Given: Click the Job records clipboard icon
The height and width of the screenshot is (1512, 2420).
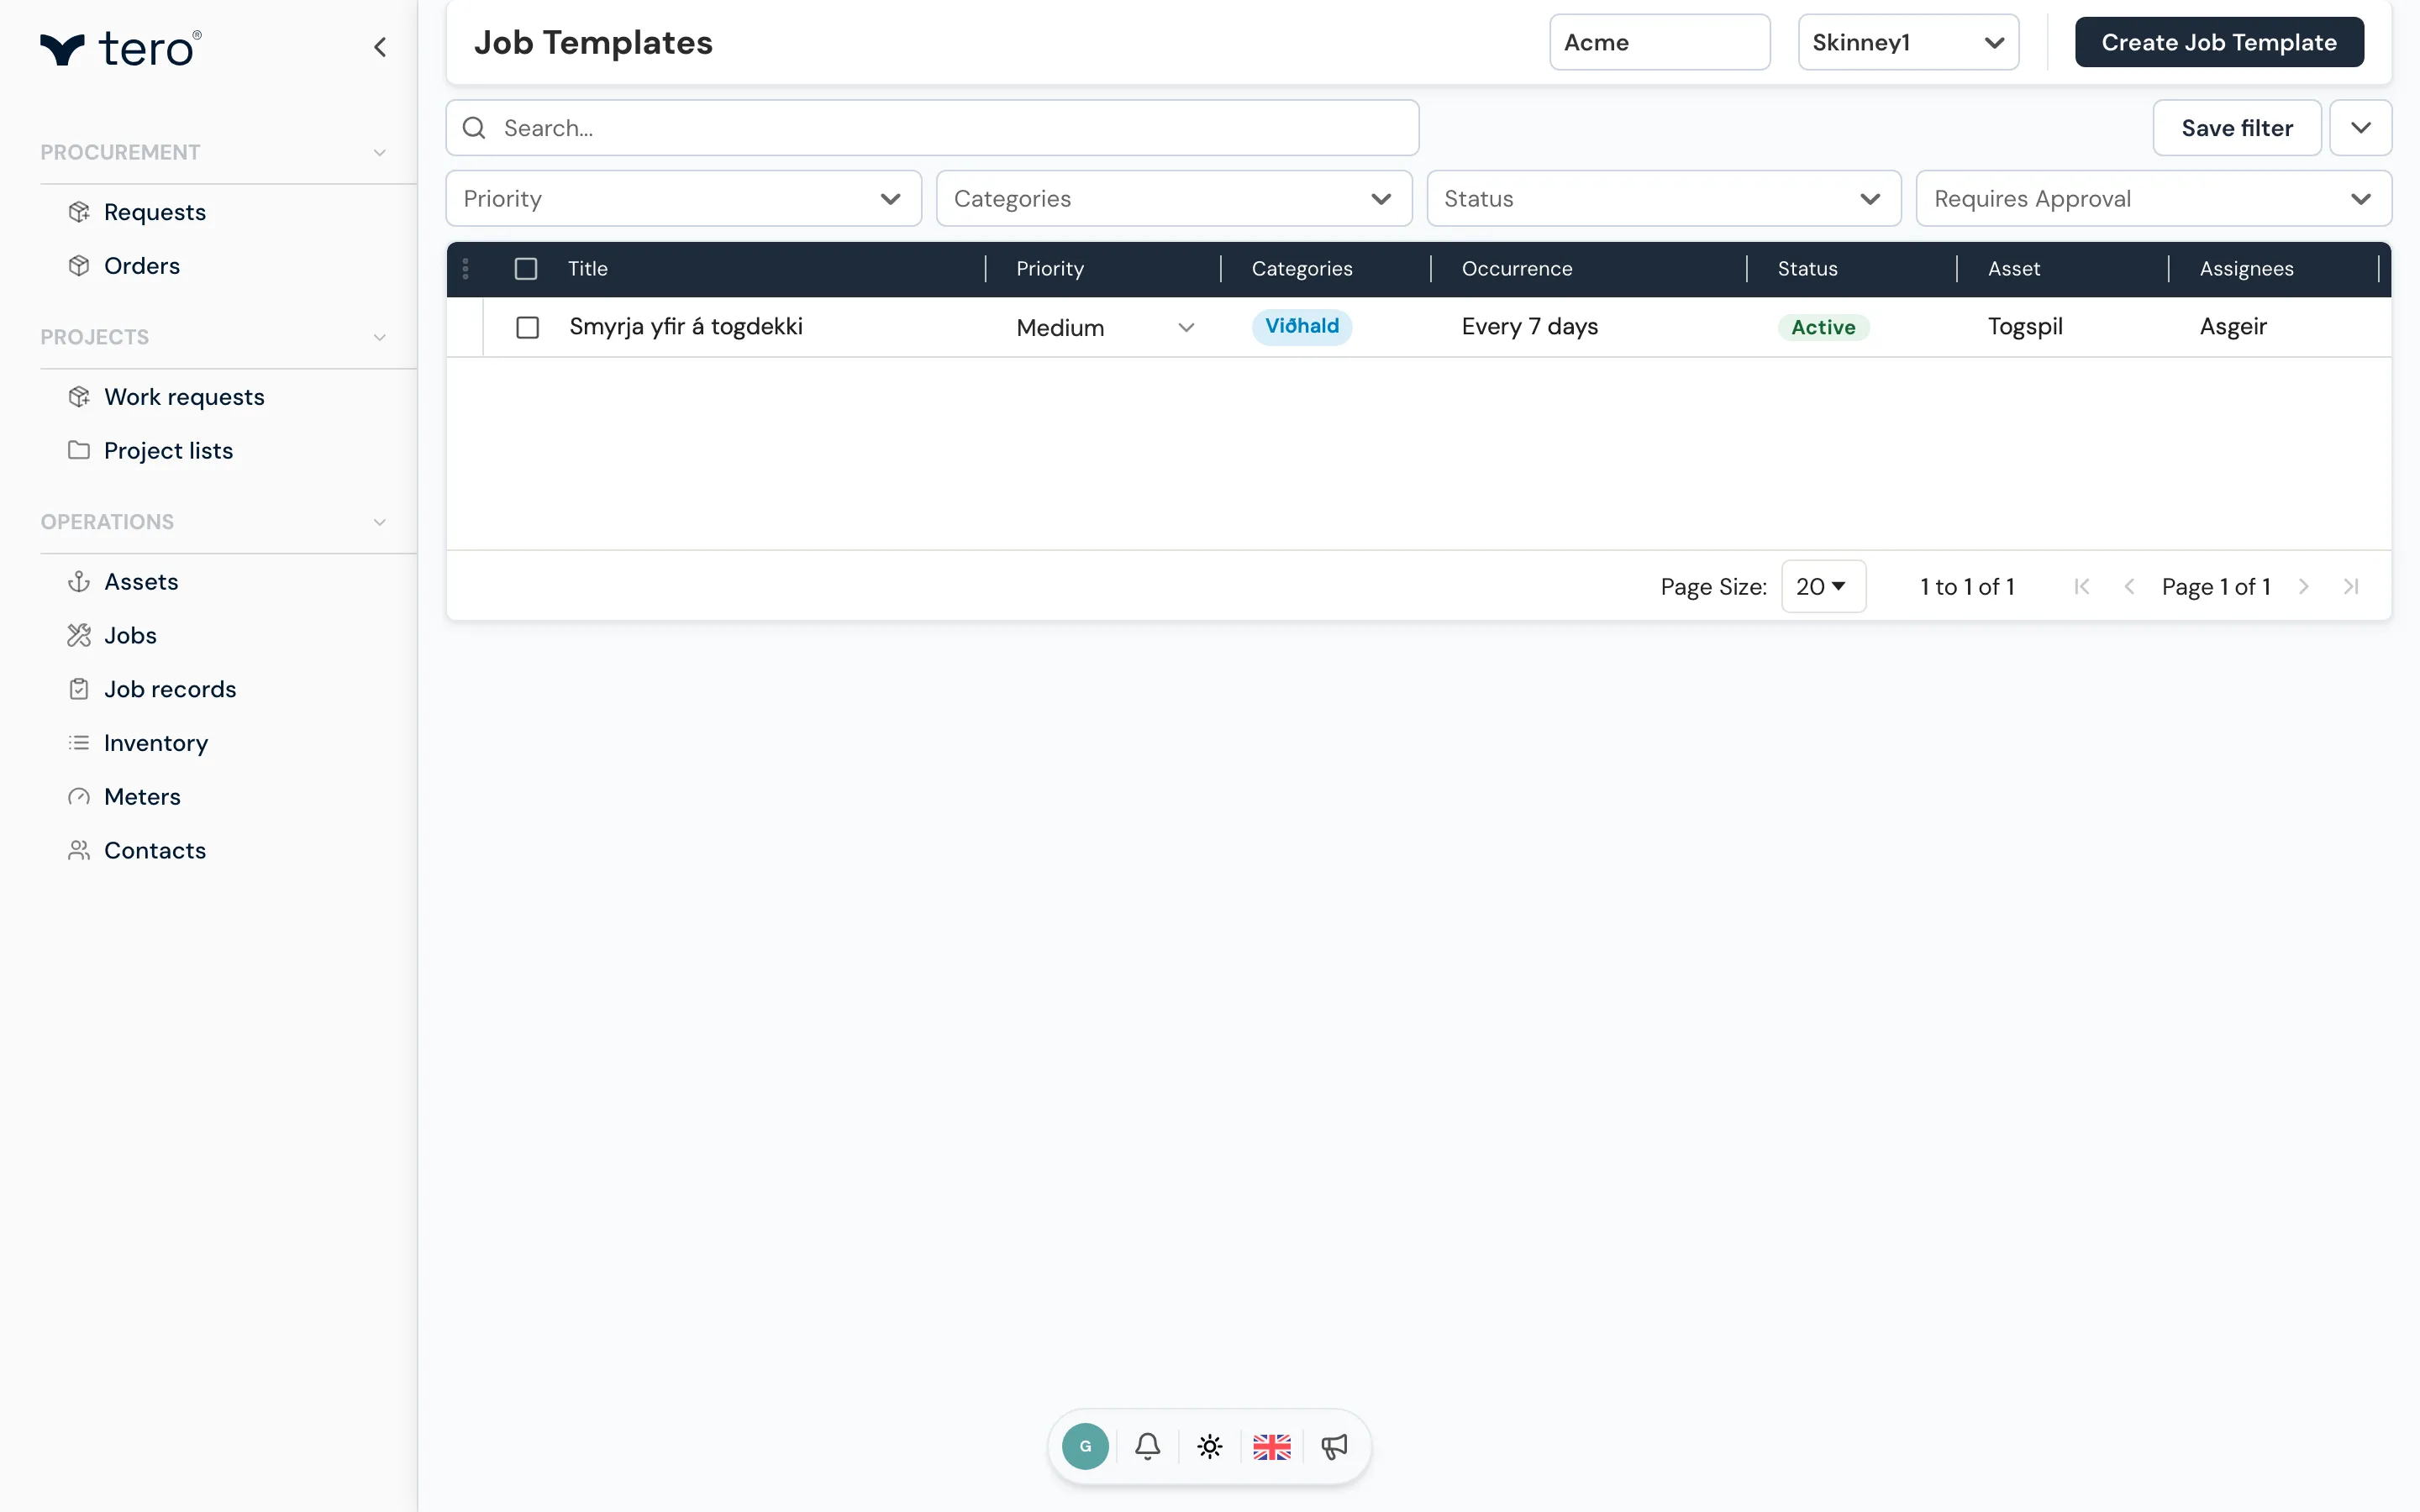Looking at the screenshot, I should coord(79,689).
